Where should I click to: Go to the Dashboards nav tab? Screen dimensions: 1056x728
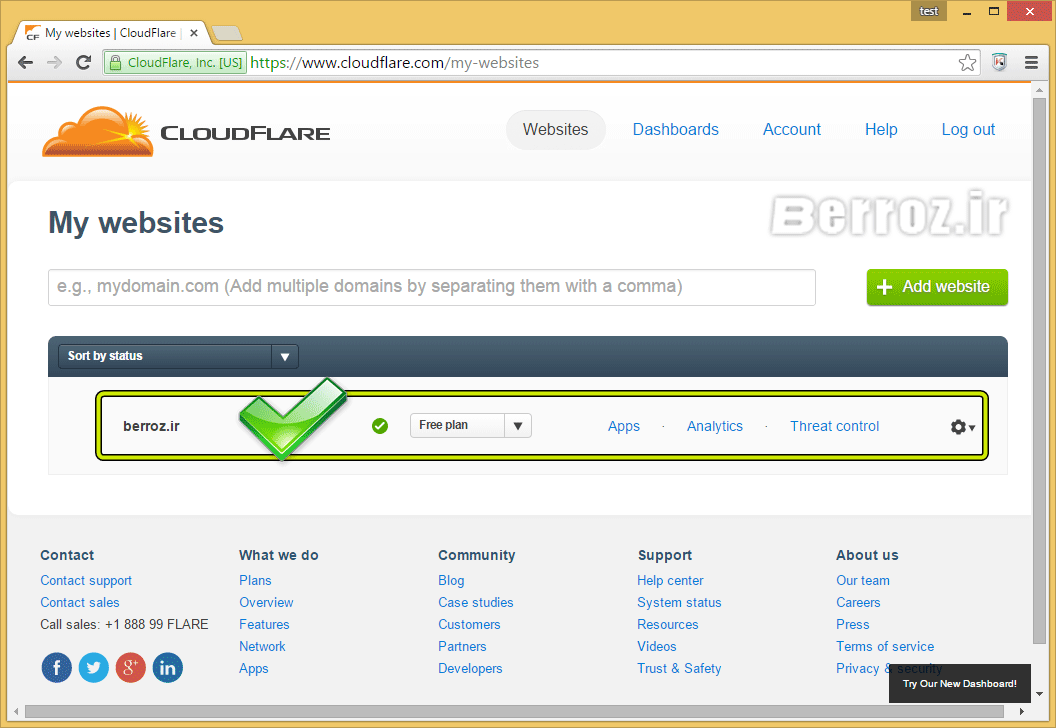click(676, 130)
